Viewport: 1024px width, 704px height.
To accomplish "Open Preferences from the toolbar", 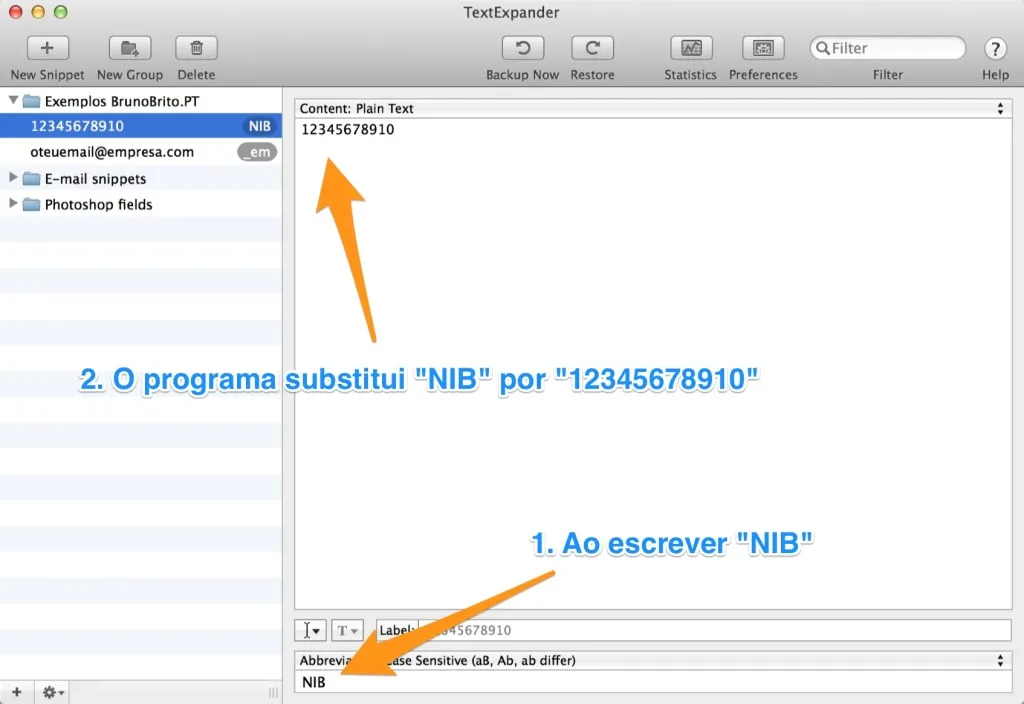I will click(x=763, y=48).
